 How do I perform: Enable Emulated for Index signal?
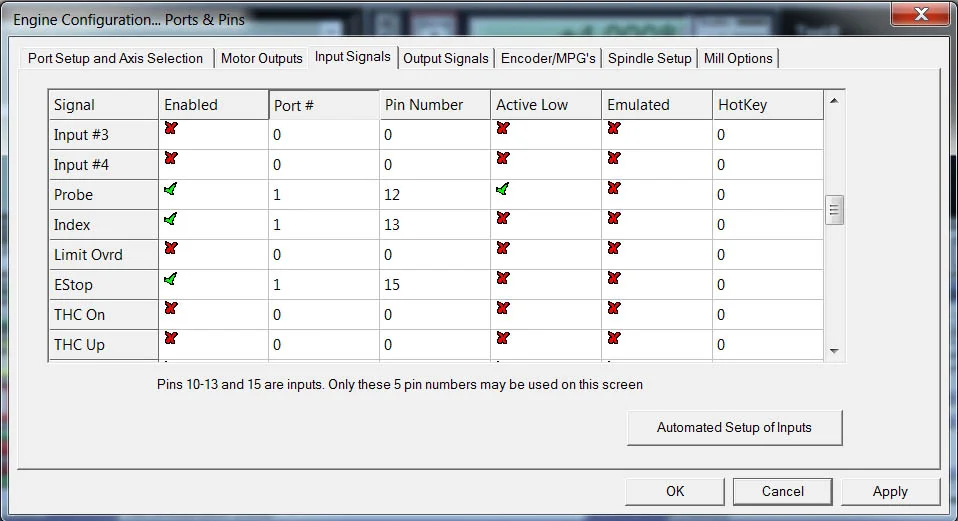[x=614, y=217]
